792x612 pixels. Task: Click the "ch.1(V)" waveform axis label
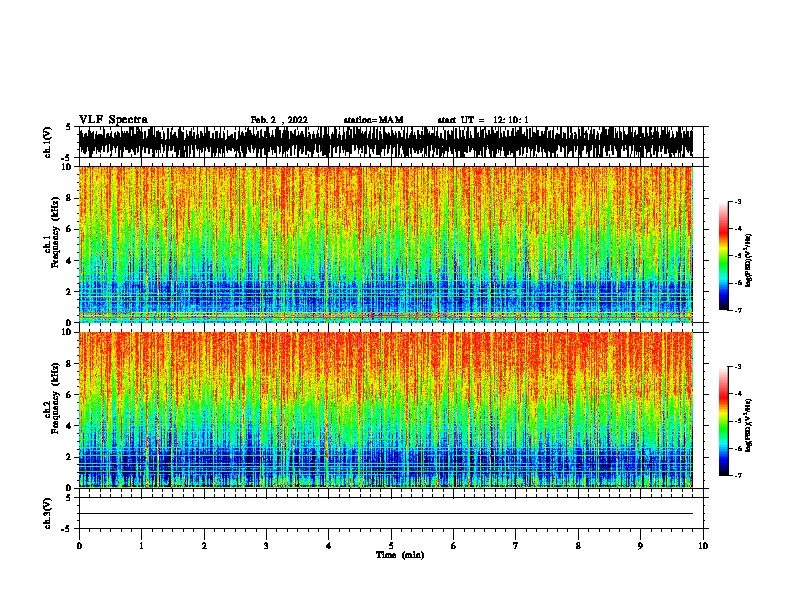click(48, 142)
